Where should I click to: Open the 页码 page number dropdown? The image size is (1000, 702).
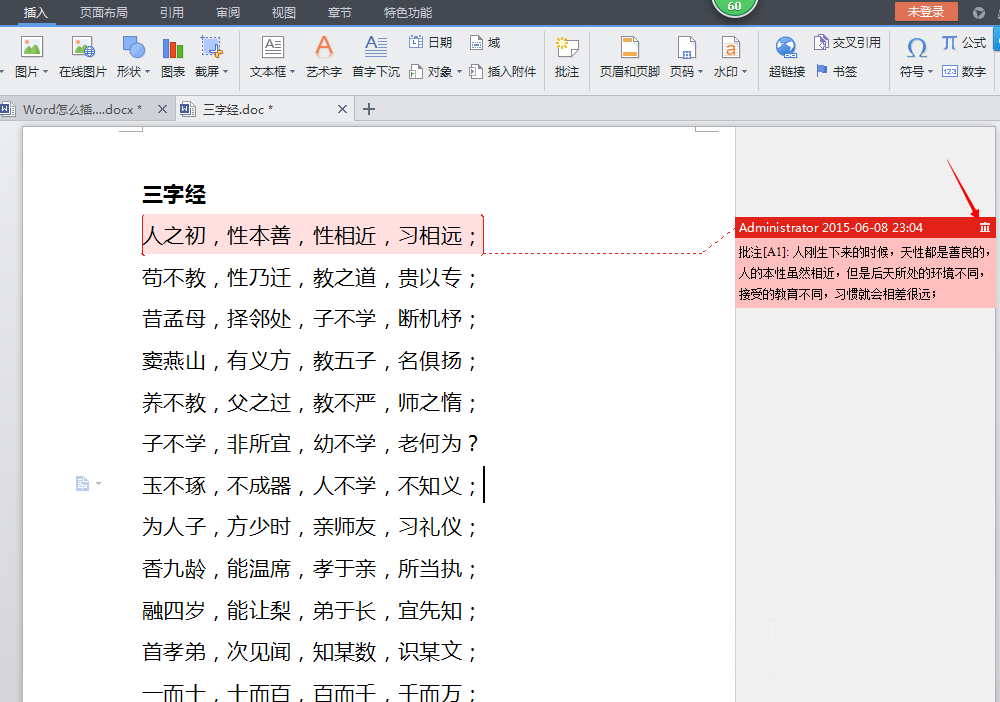(701, 72)
